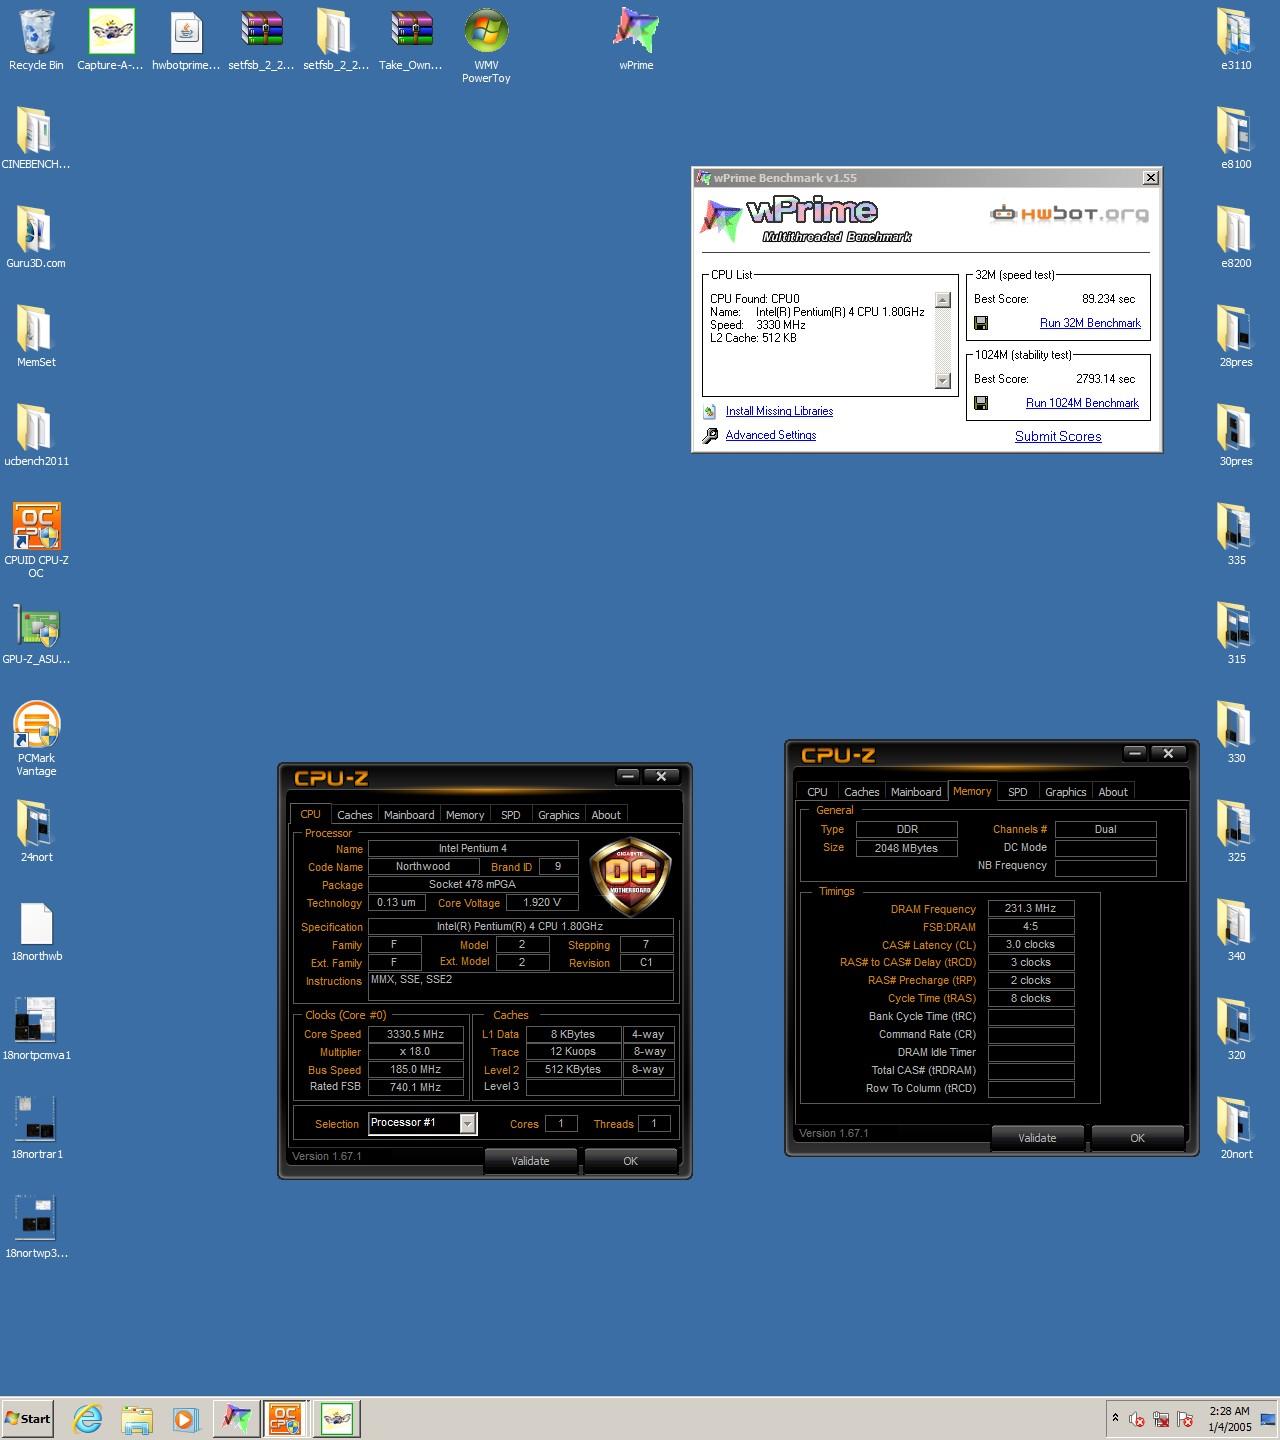The width and height of the screenshot is (1280, 1440).
Task: Open the Capture-A desktop icon
Action: (110, 40)
